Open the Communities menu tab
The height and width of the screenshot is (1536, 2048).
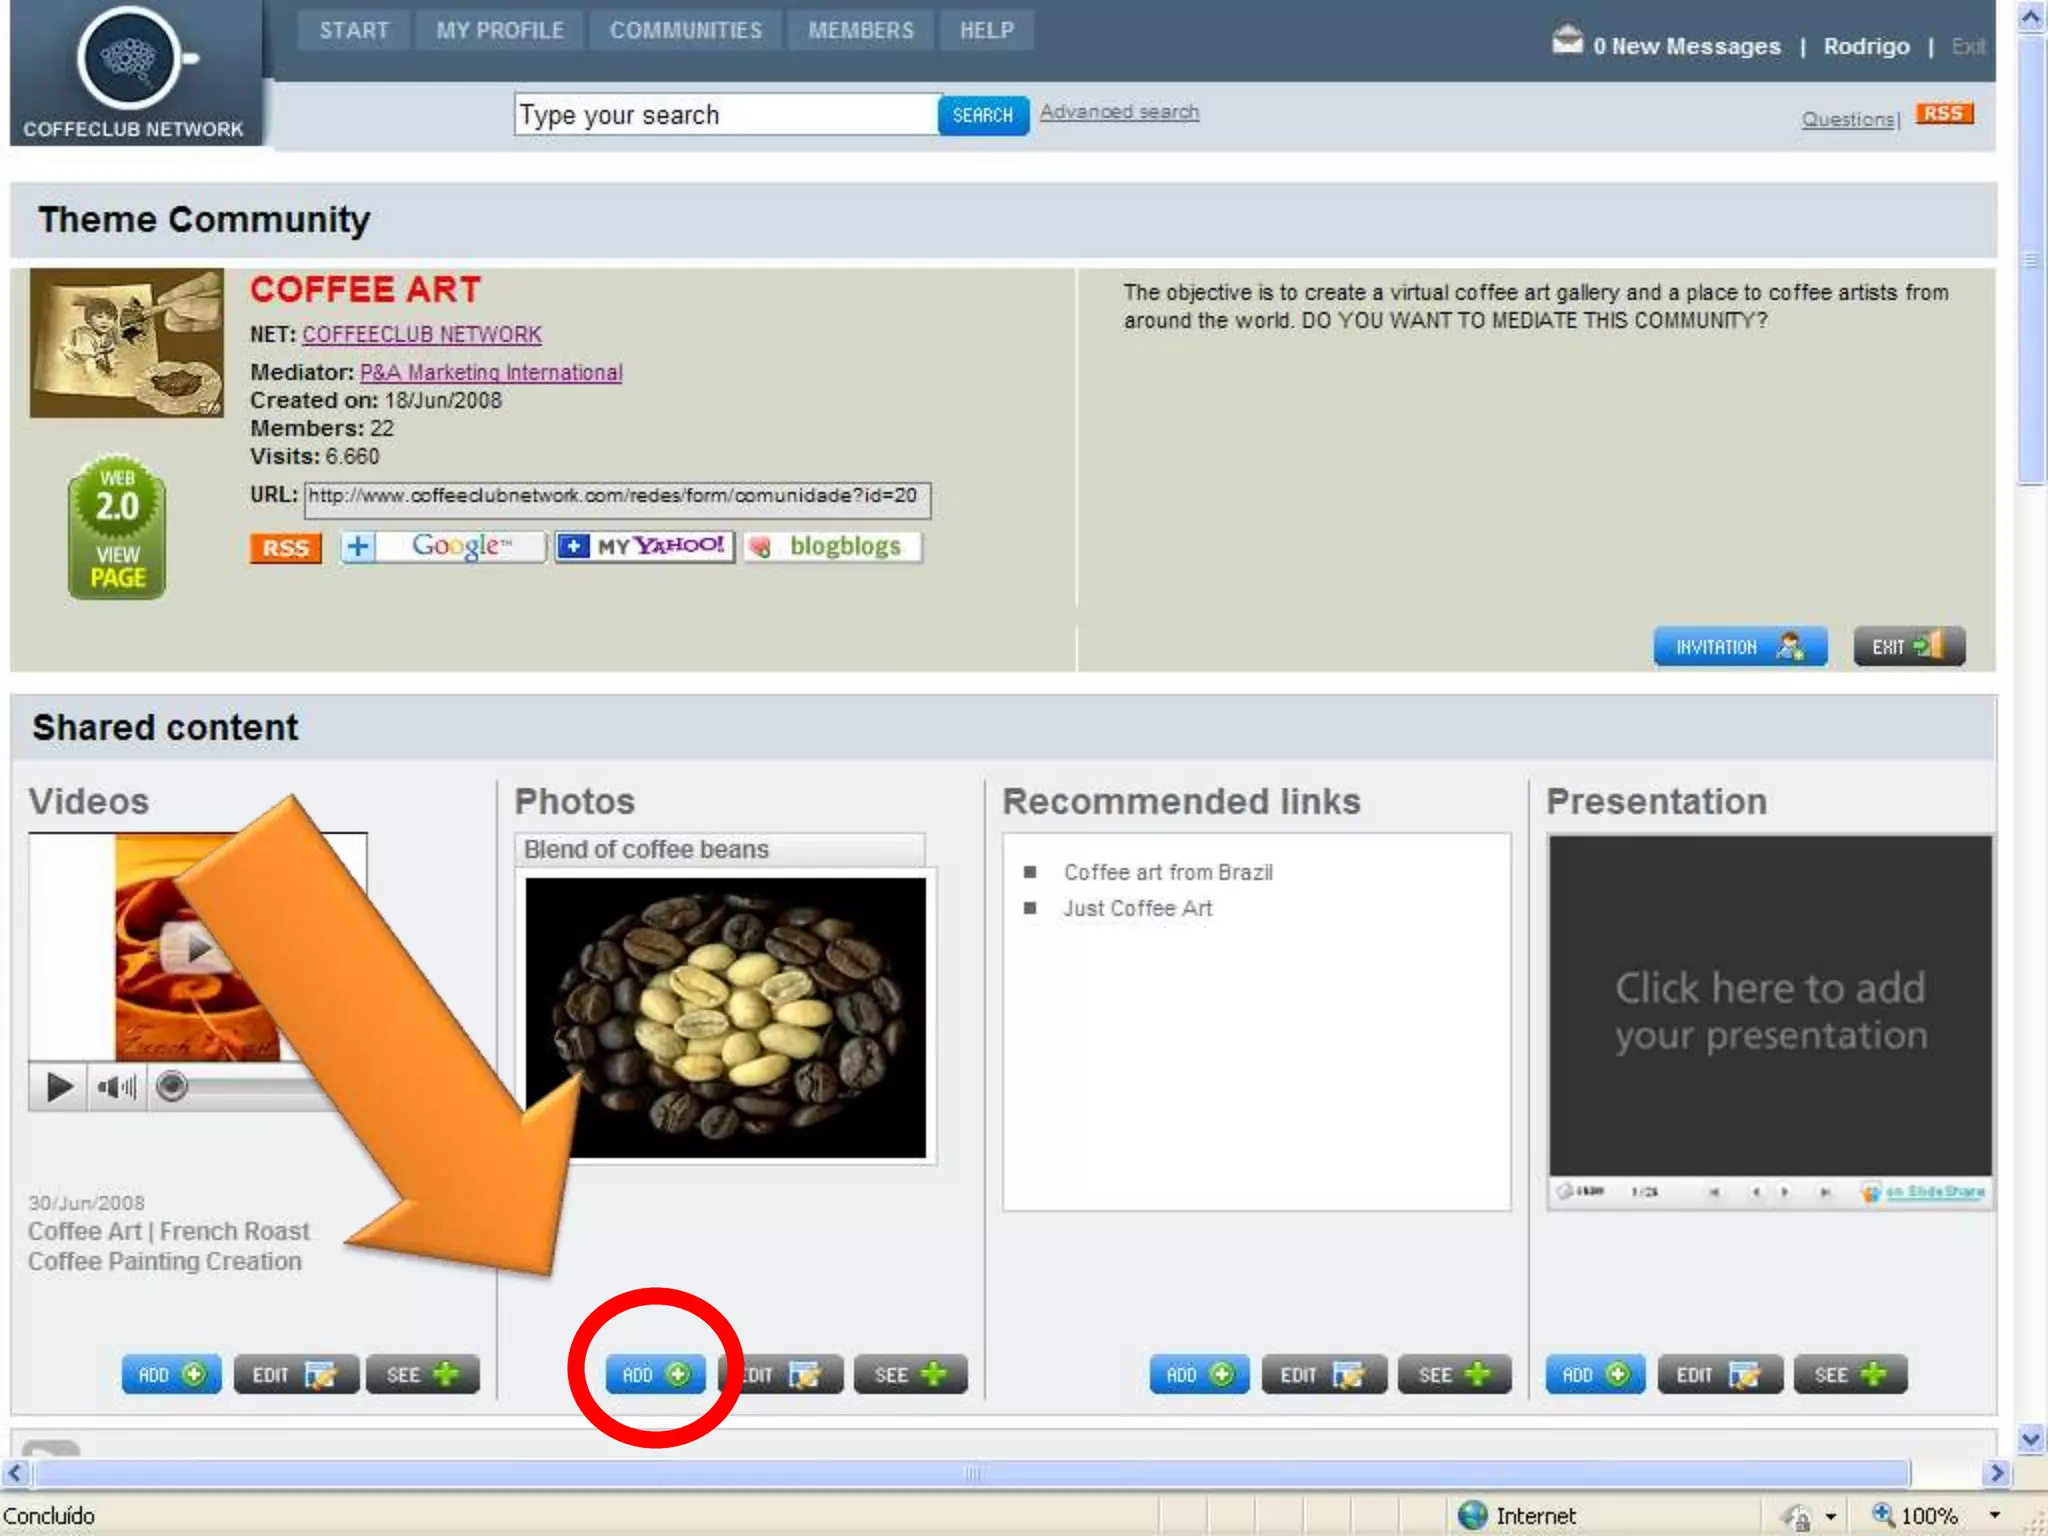(686, 30)
